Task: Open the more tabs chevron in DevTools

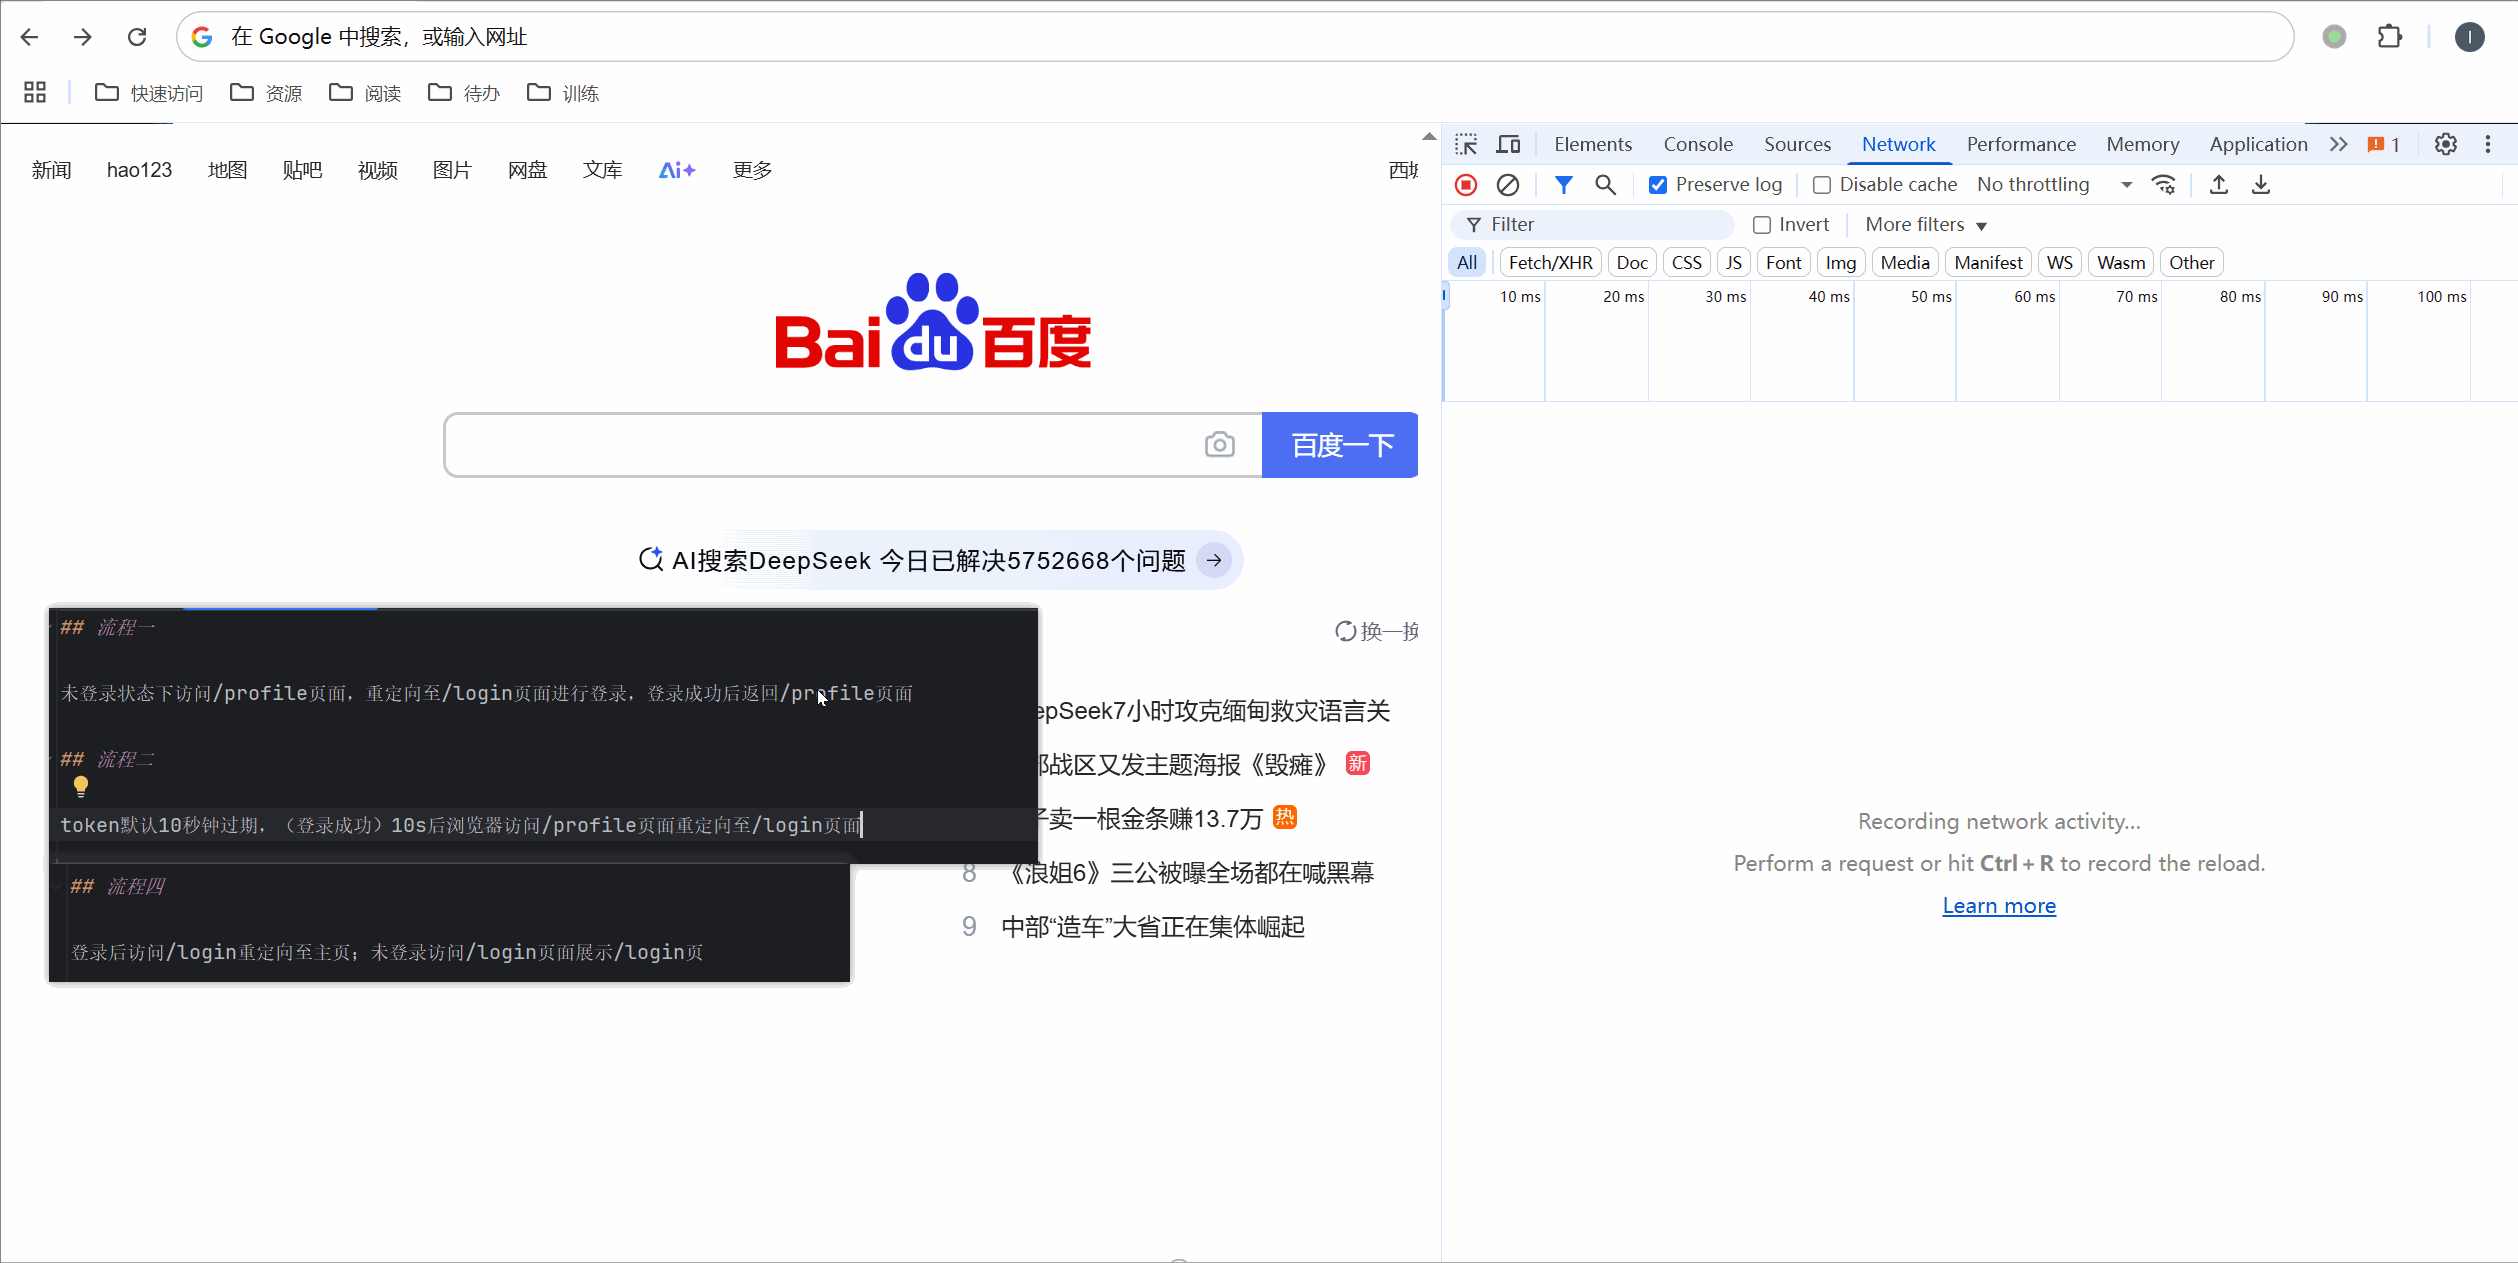Action: pyautogui.click(x=2339, y=144)
